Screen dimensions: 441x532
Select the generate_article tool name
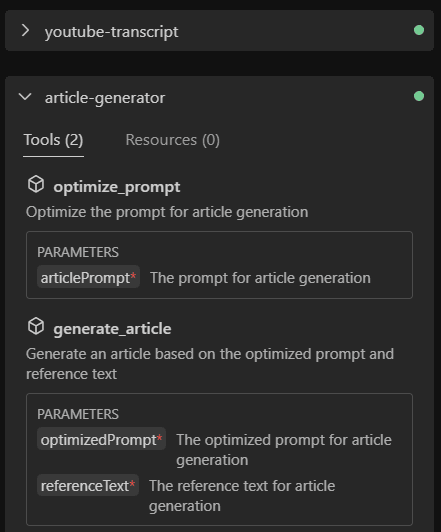click(x=112, y=329)
